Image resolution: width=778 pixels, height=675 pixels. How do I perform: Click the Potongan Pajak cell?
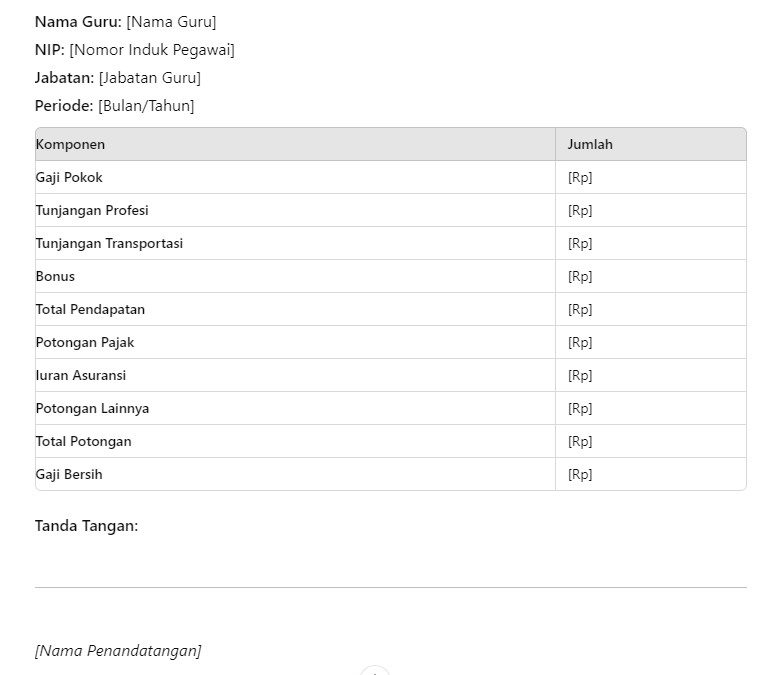[295, 342]
